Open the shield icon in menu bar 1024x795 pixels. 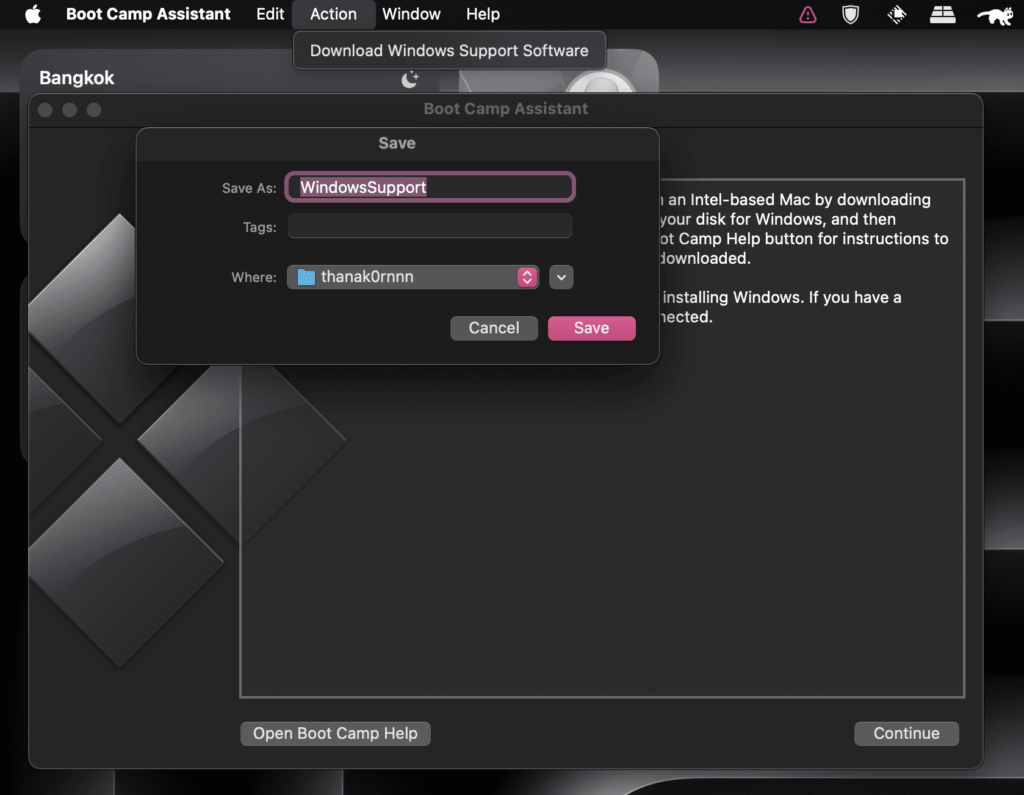851,14
